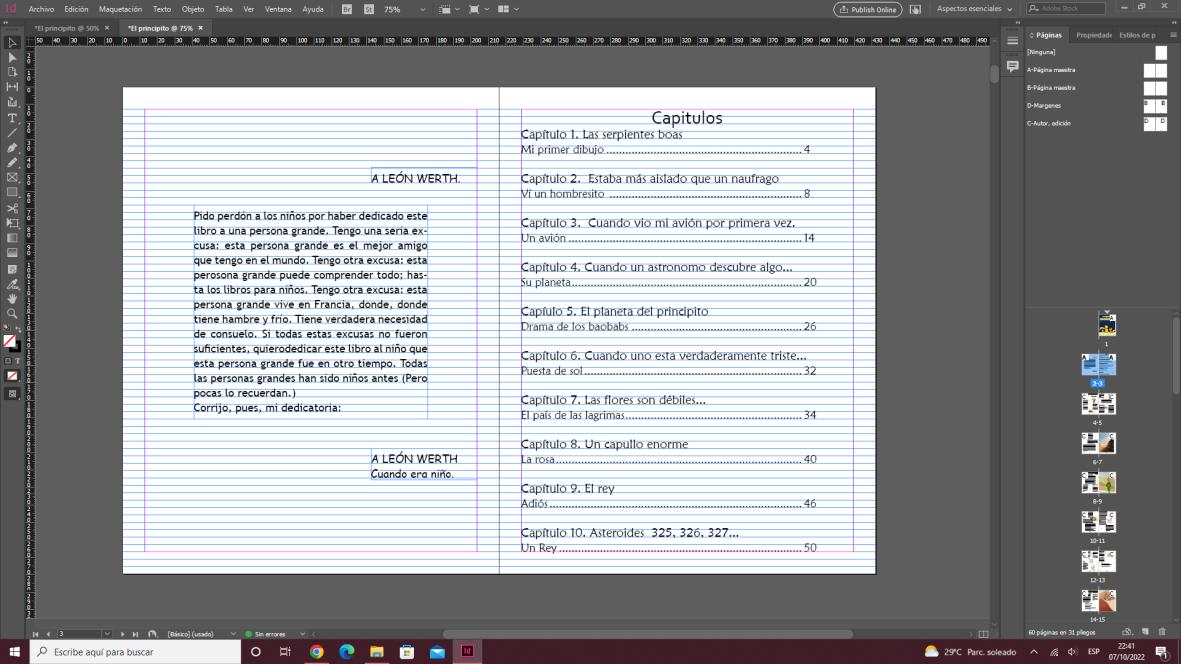Screen dimensions: 1181x664
Task: Select the Type tool
Action: point(12,118)
